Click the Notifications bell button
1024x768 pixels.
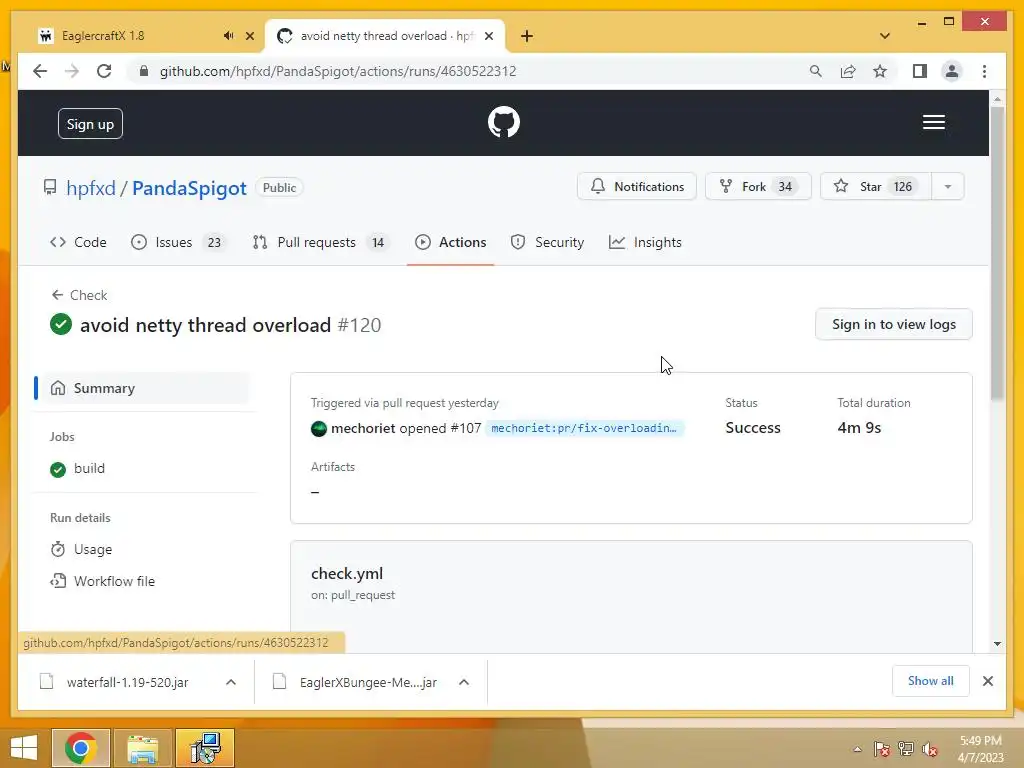click(637, 187)
